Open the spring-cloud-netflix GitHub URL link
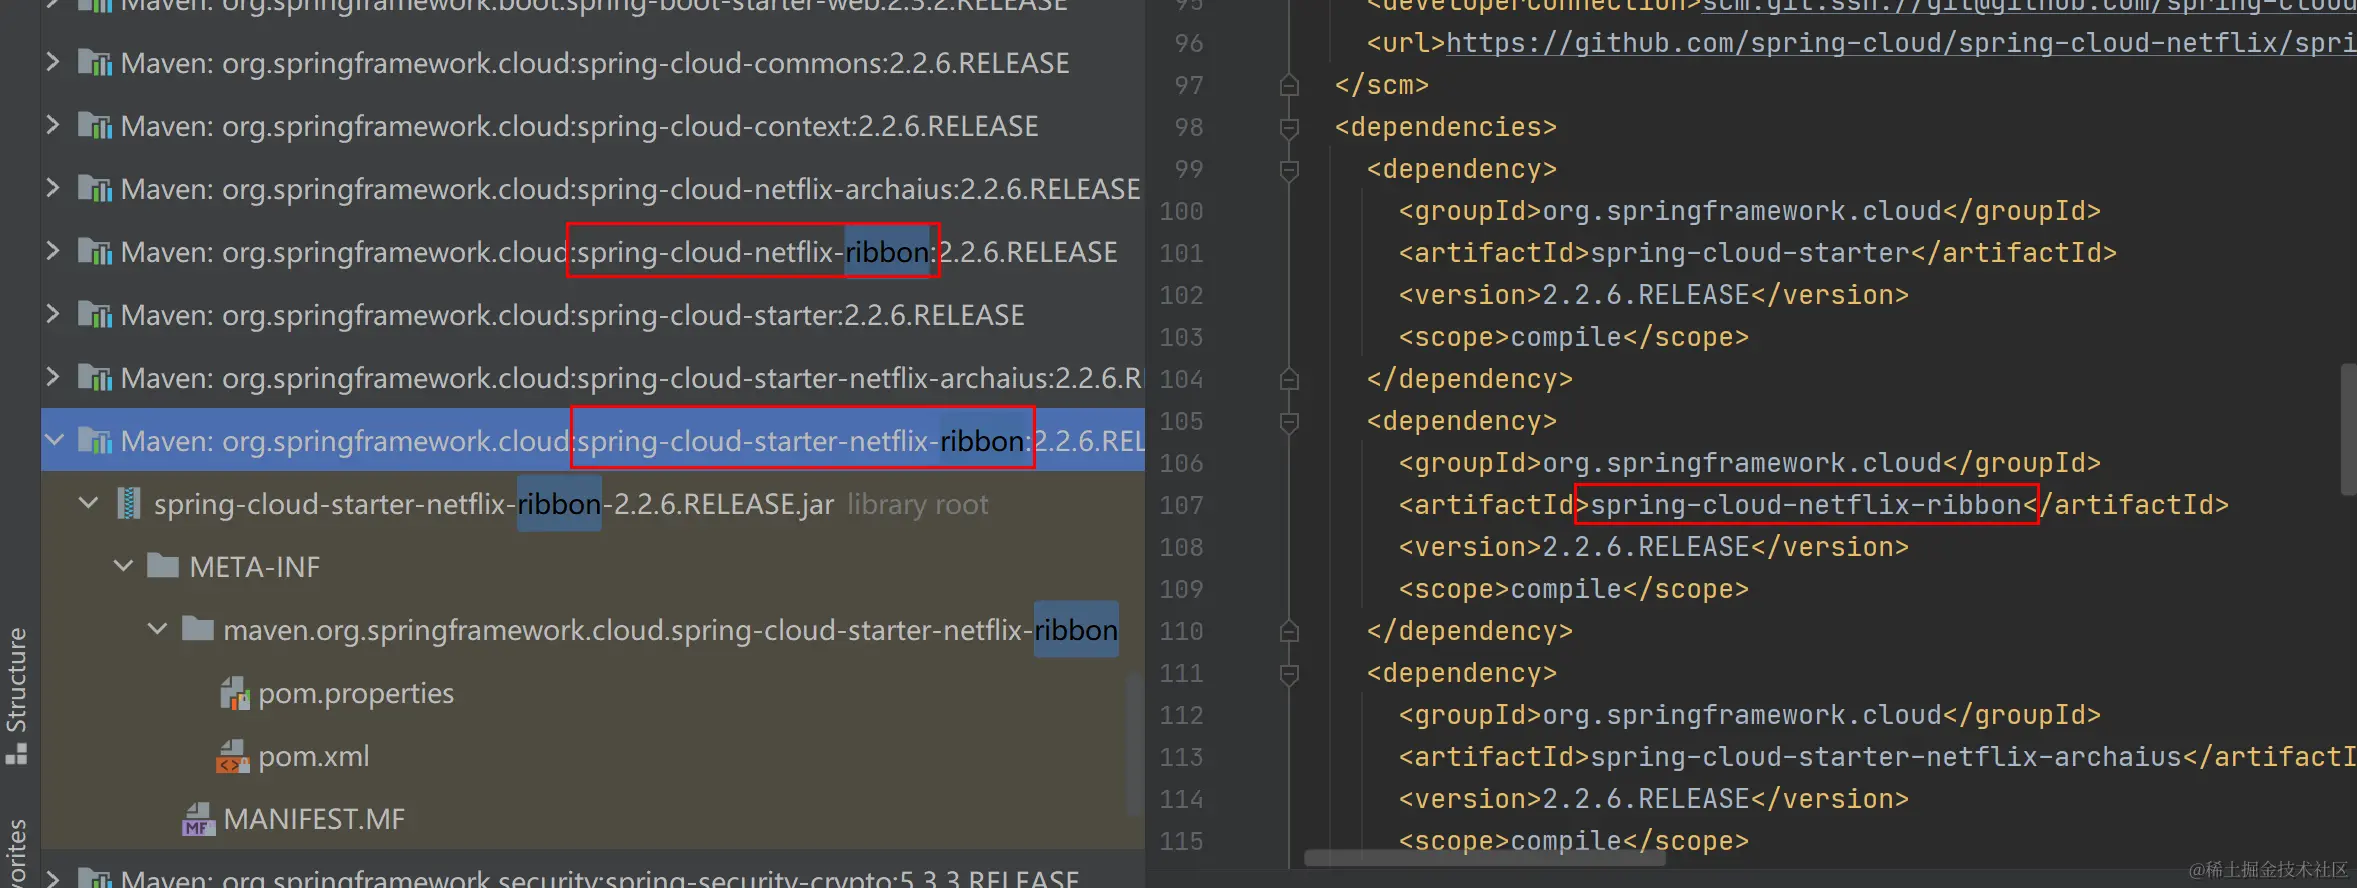The height and width of the screenshot is (888, 2357). tap(1901, 43)
